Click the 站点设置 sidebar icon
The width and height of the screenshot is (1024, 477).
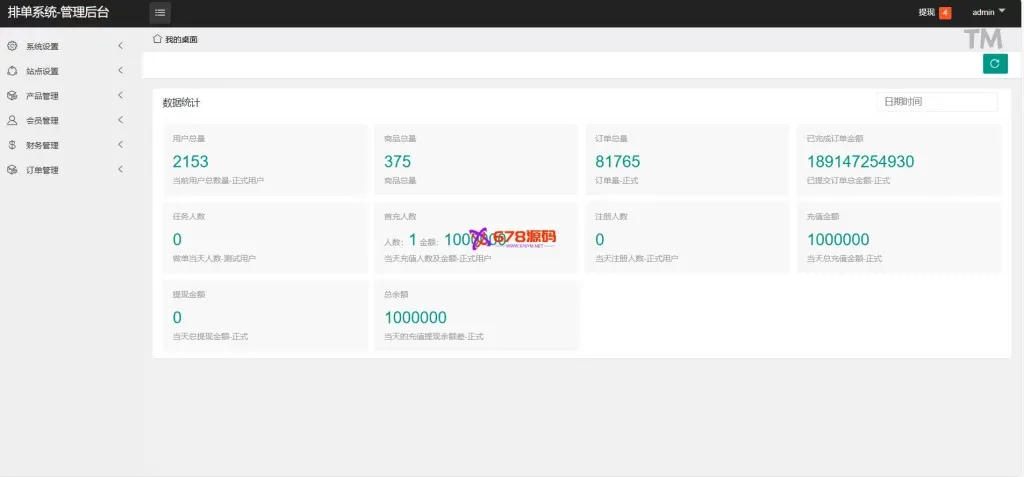12,71
